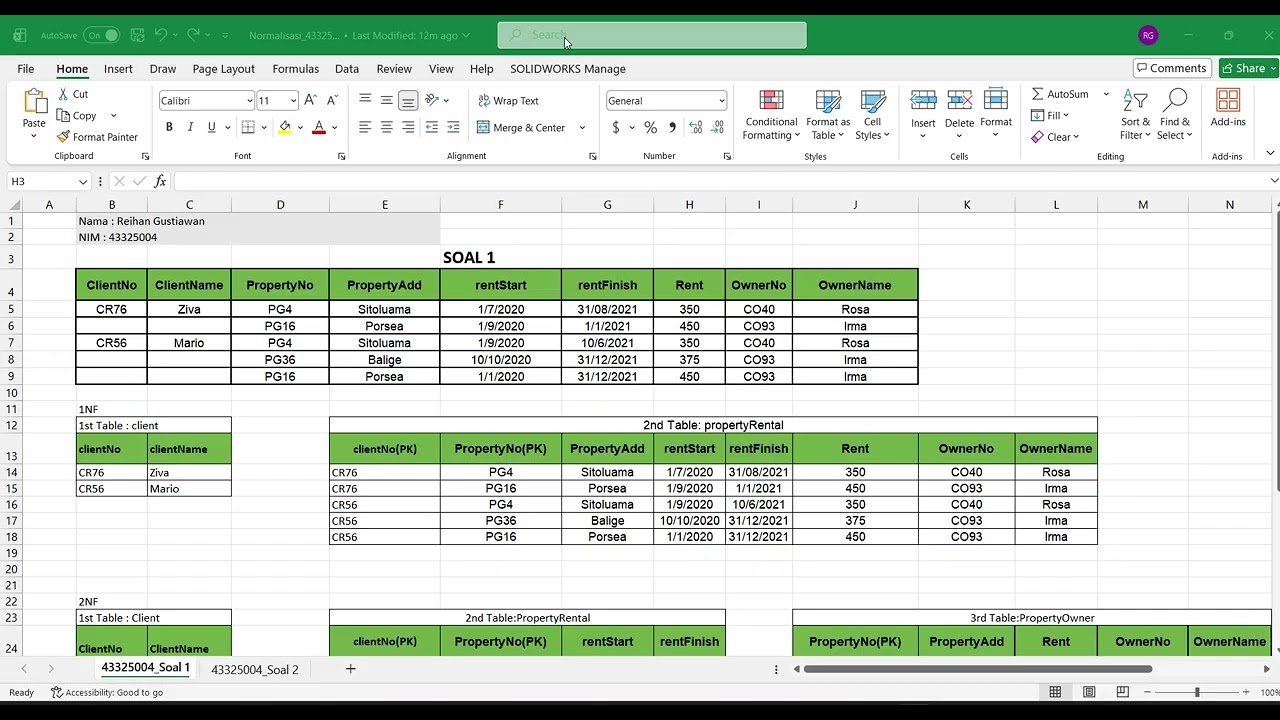The height and width of the screenshot is (720, 1280).
Task: Open the number format dropdown
Action: coord(721,100)
